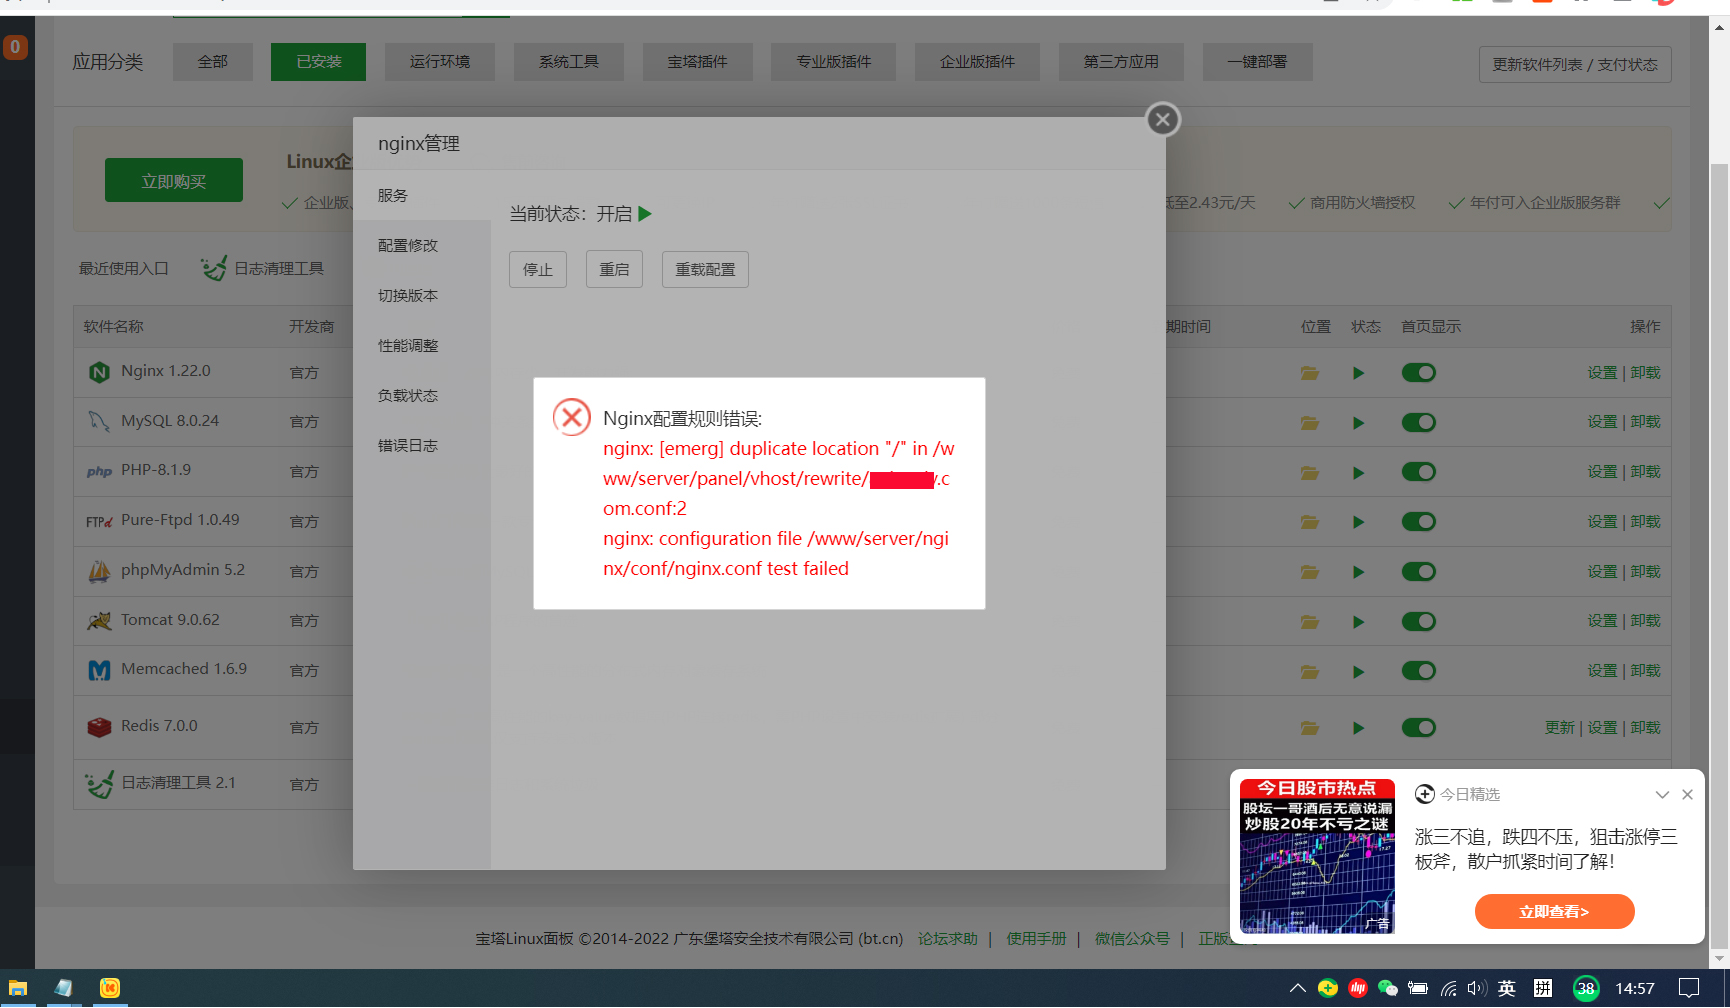Click the volume icon in system tray
The width and height of the screenshot is (1730, 1008).
1477,988
